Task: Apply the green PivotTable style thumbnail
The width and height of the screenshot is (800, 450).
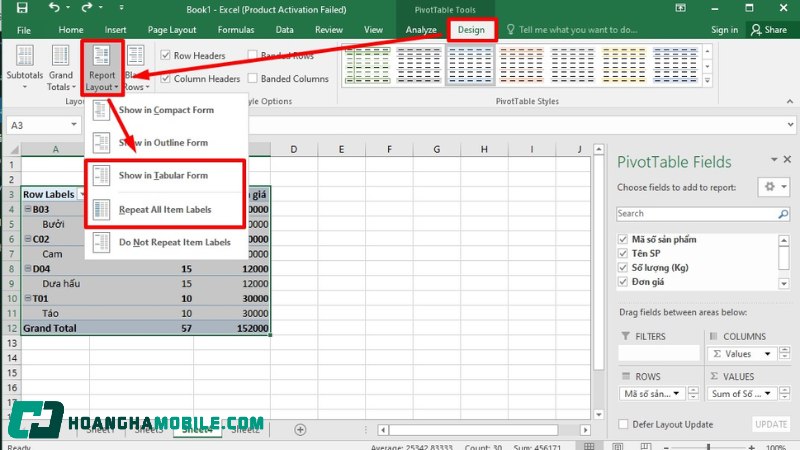Action: click(x=367, y=65)
